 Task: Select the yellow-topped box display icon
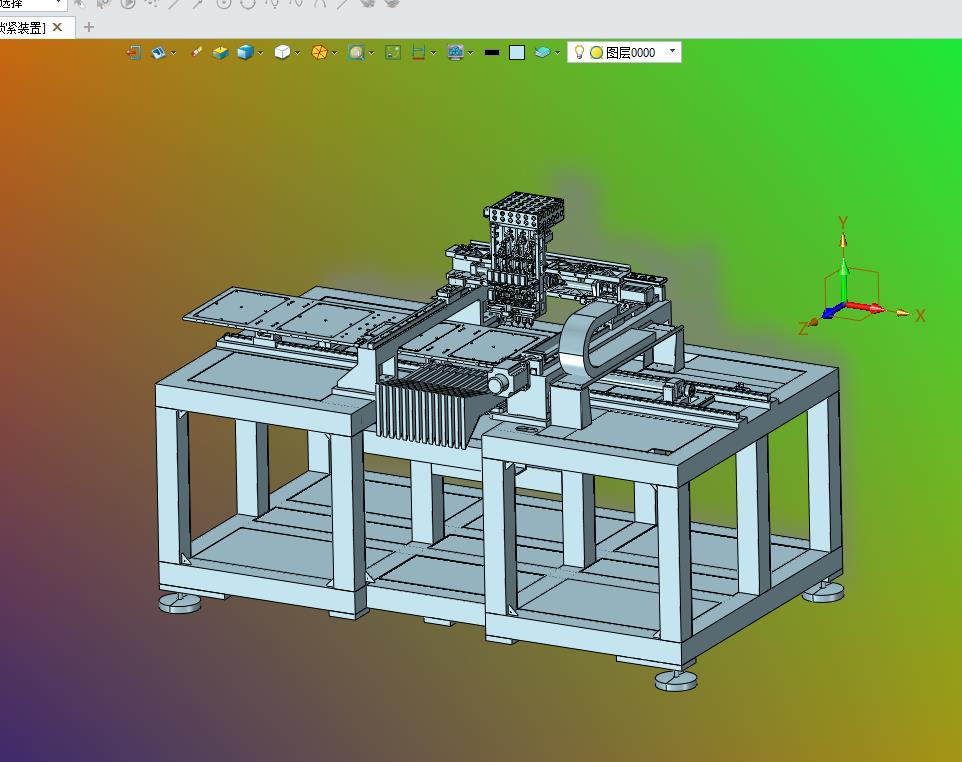coord(220,52)
